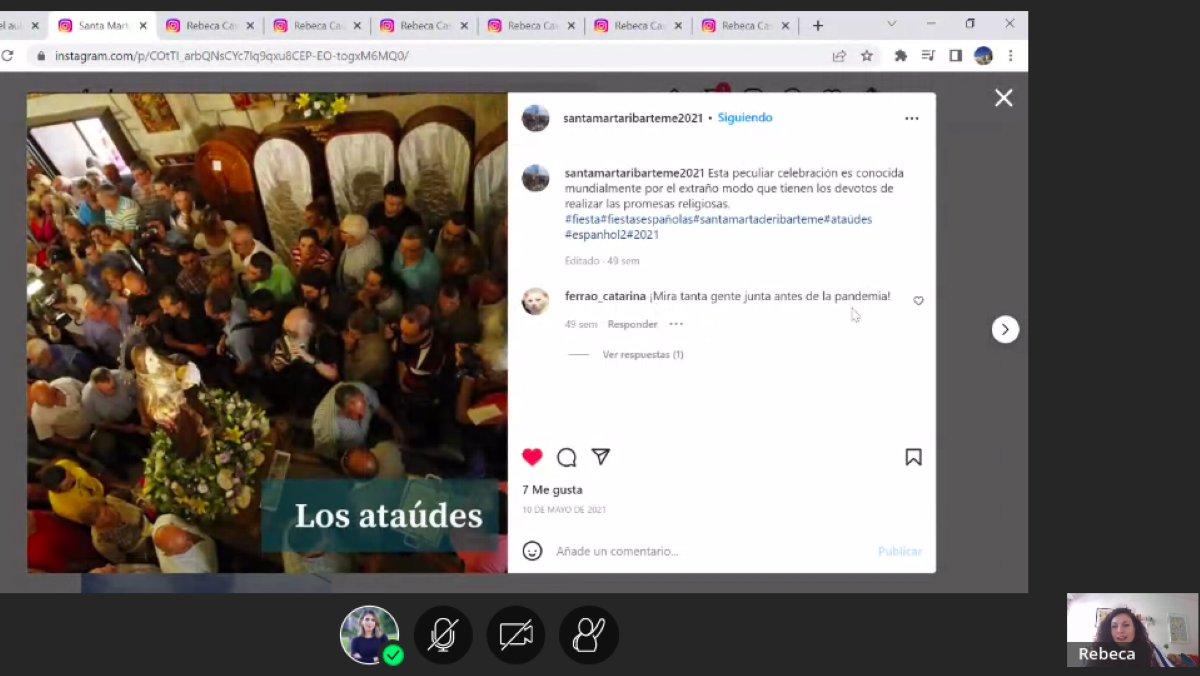1200x676 pixels.
Task: Share post via paper plane icon
Action: tap(601, 457)
